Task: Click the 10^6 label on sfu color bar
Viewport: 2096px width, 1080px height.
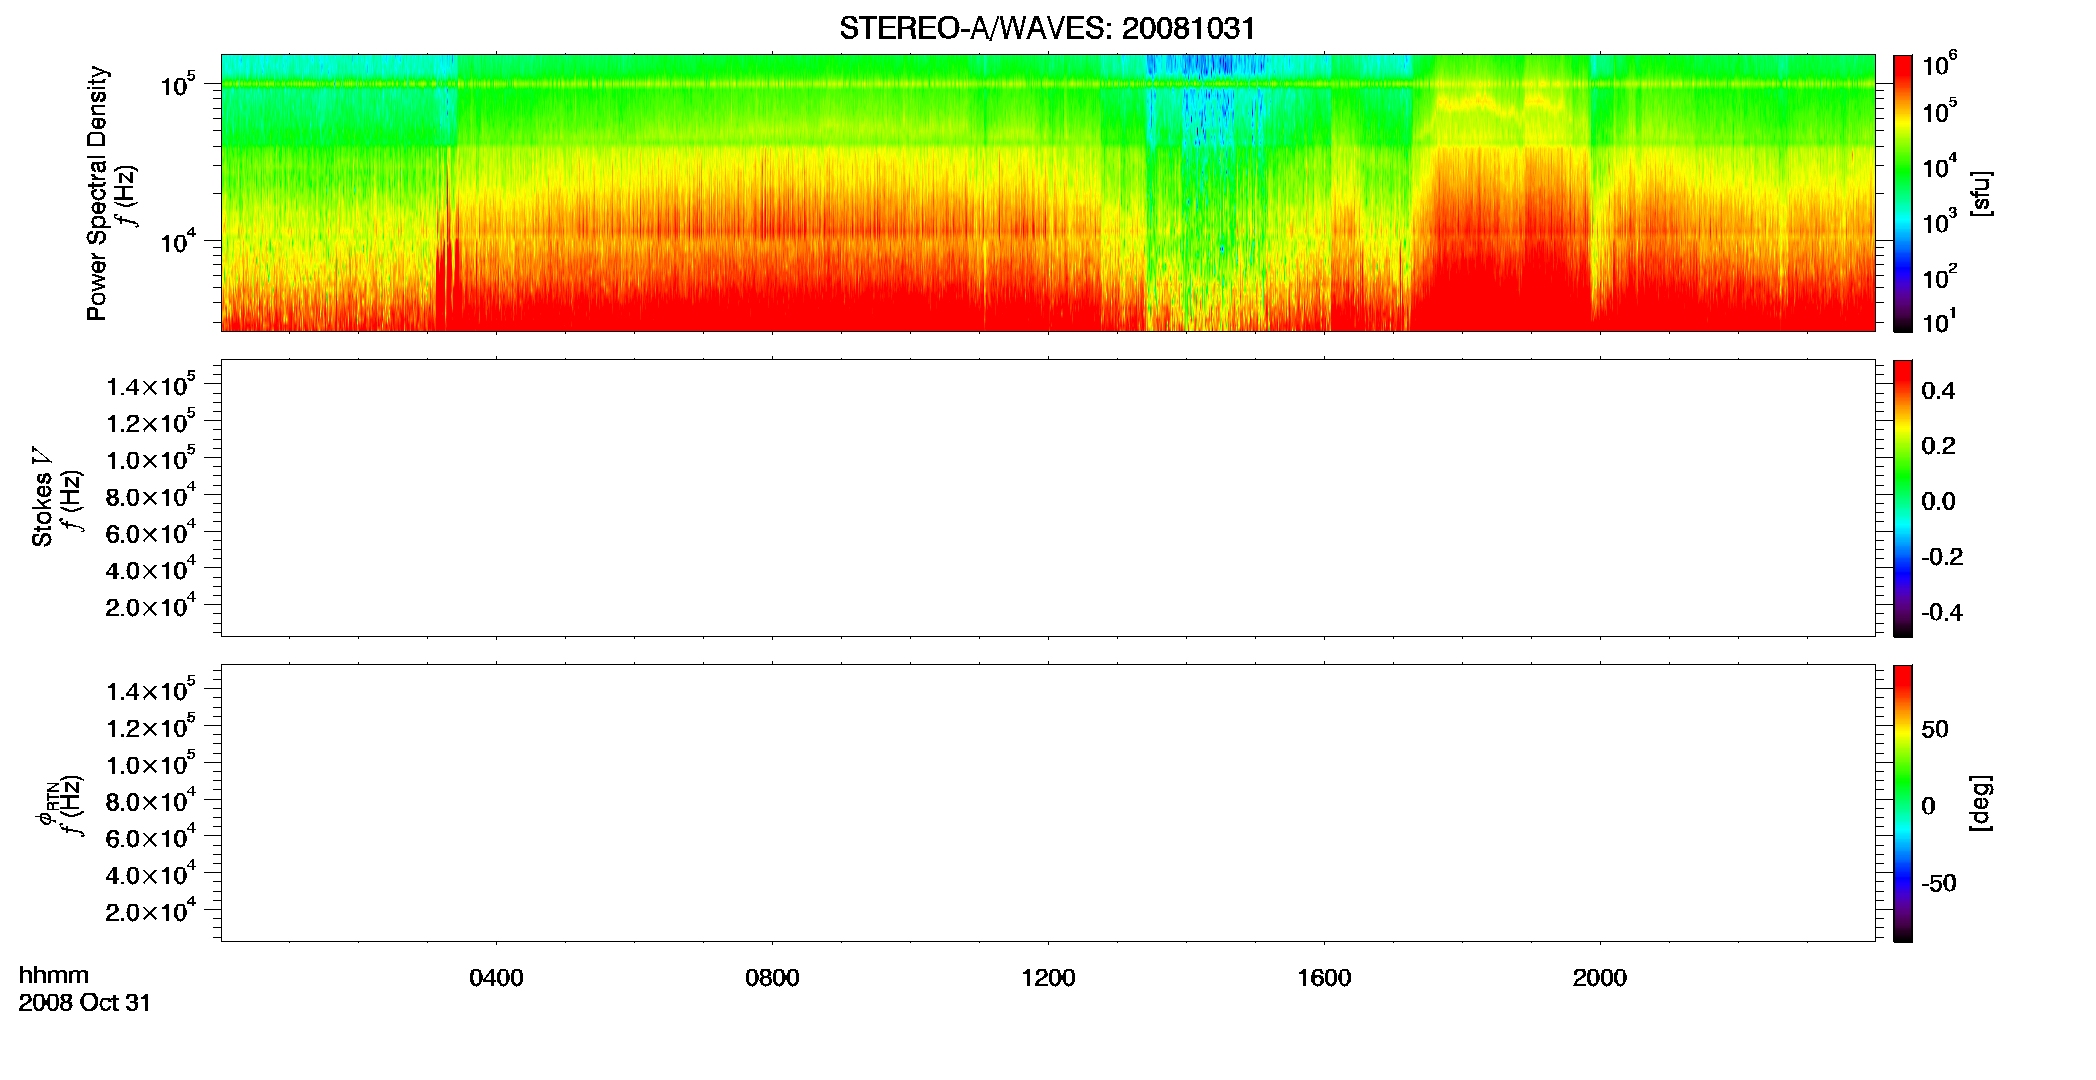Action: [x=1940, y=65]
